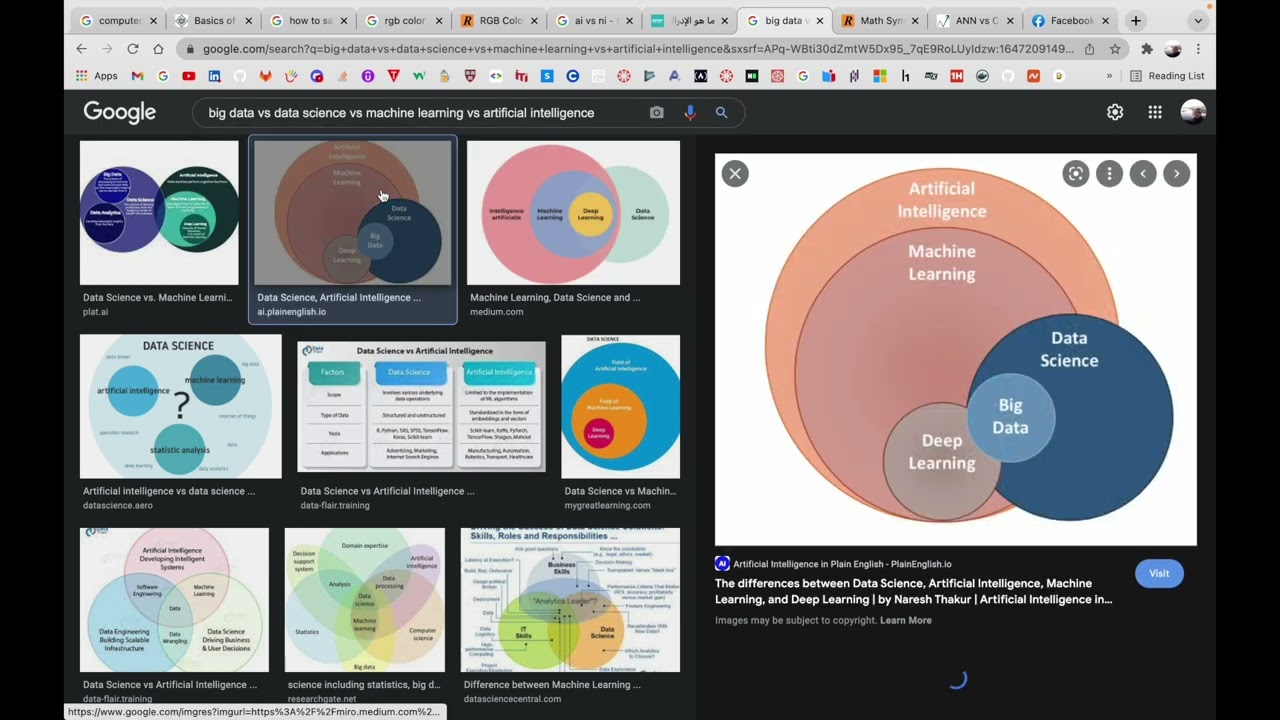Image resolution: width=1280 pixels, height=720 pixels.
Task: Close the image preview panel
Action: coord(735,174)
